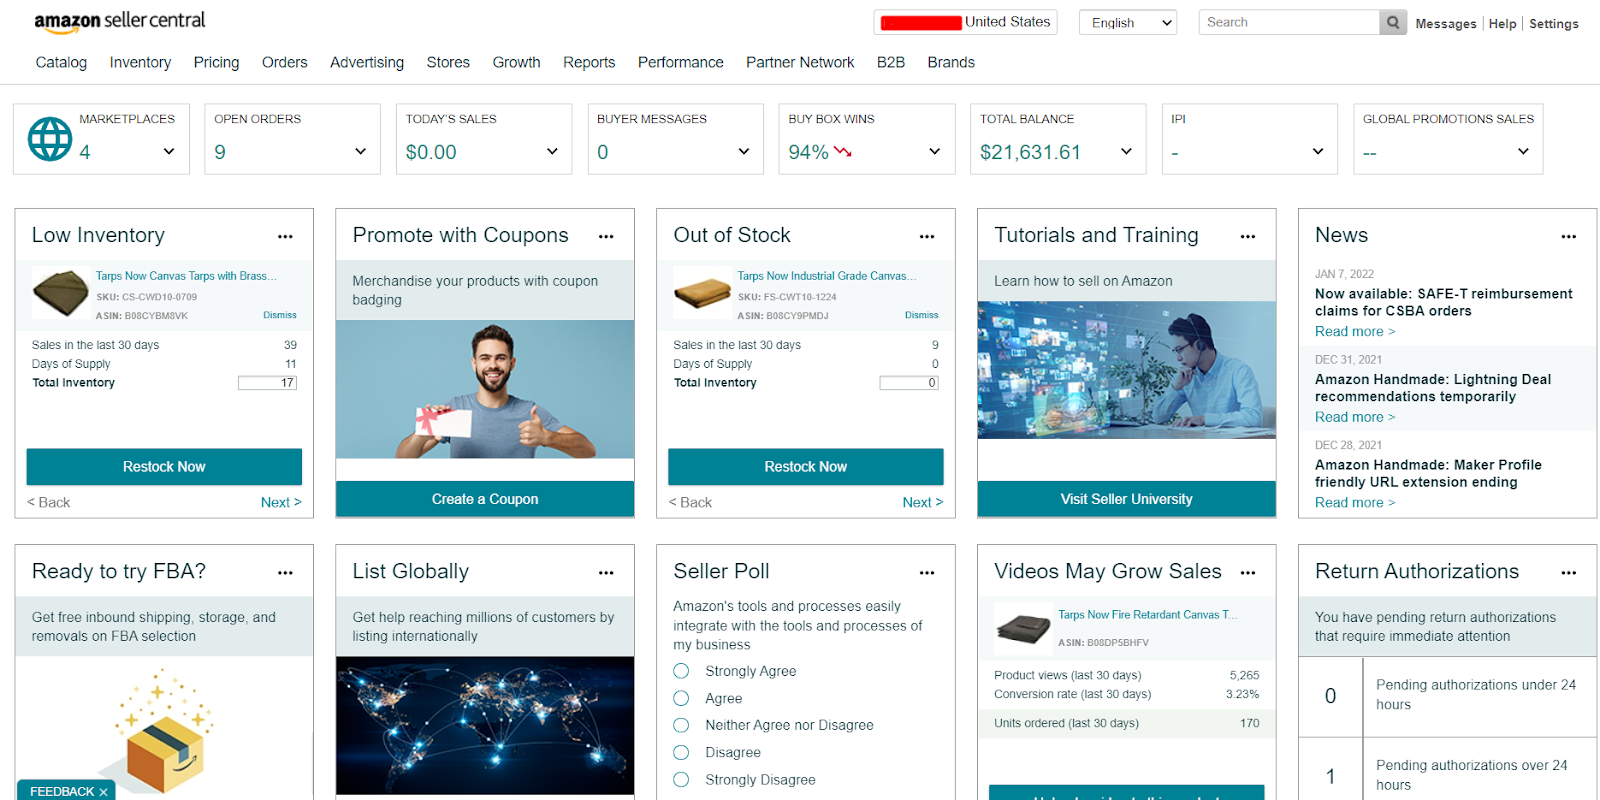Open Low Inventory card options menu
Screen dimensions: 1600x800
coord(285,237)
